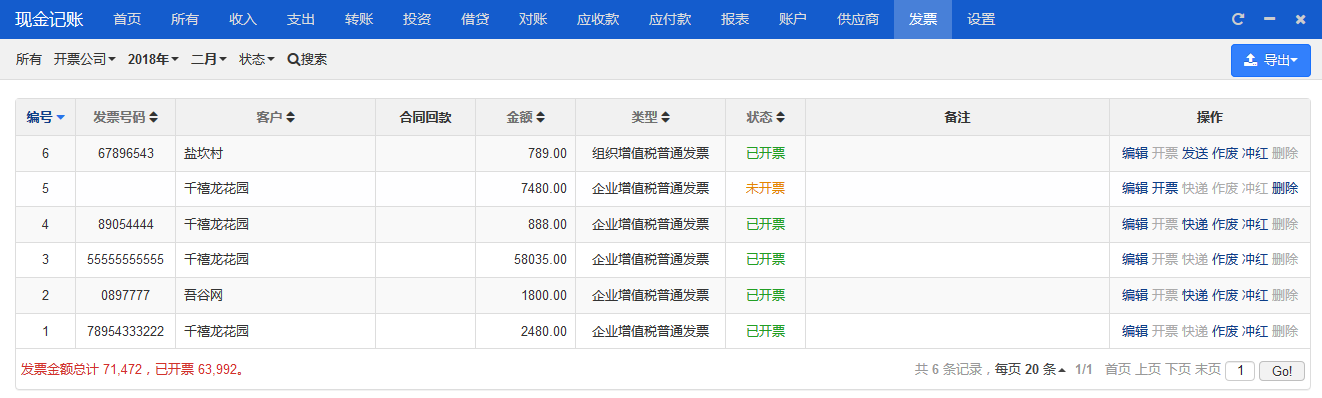Click 冲红 for invoice 67896543
Viewport: 1322px width, 398px height.
point(1255,153)
